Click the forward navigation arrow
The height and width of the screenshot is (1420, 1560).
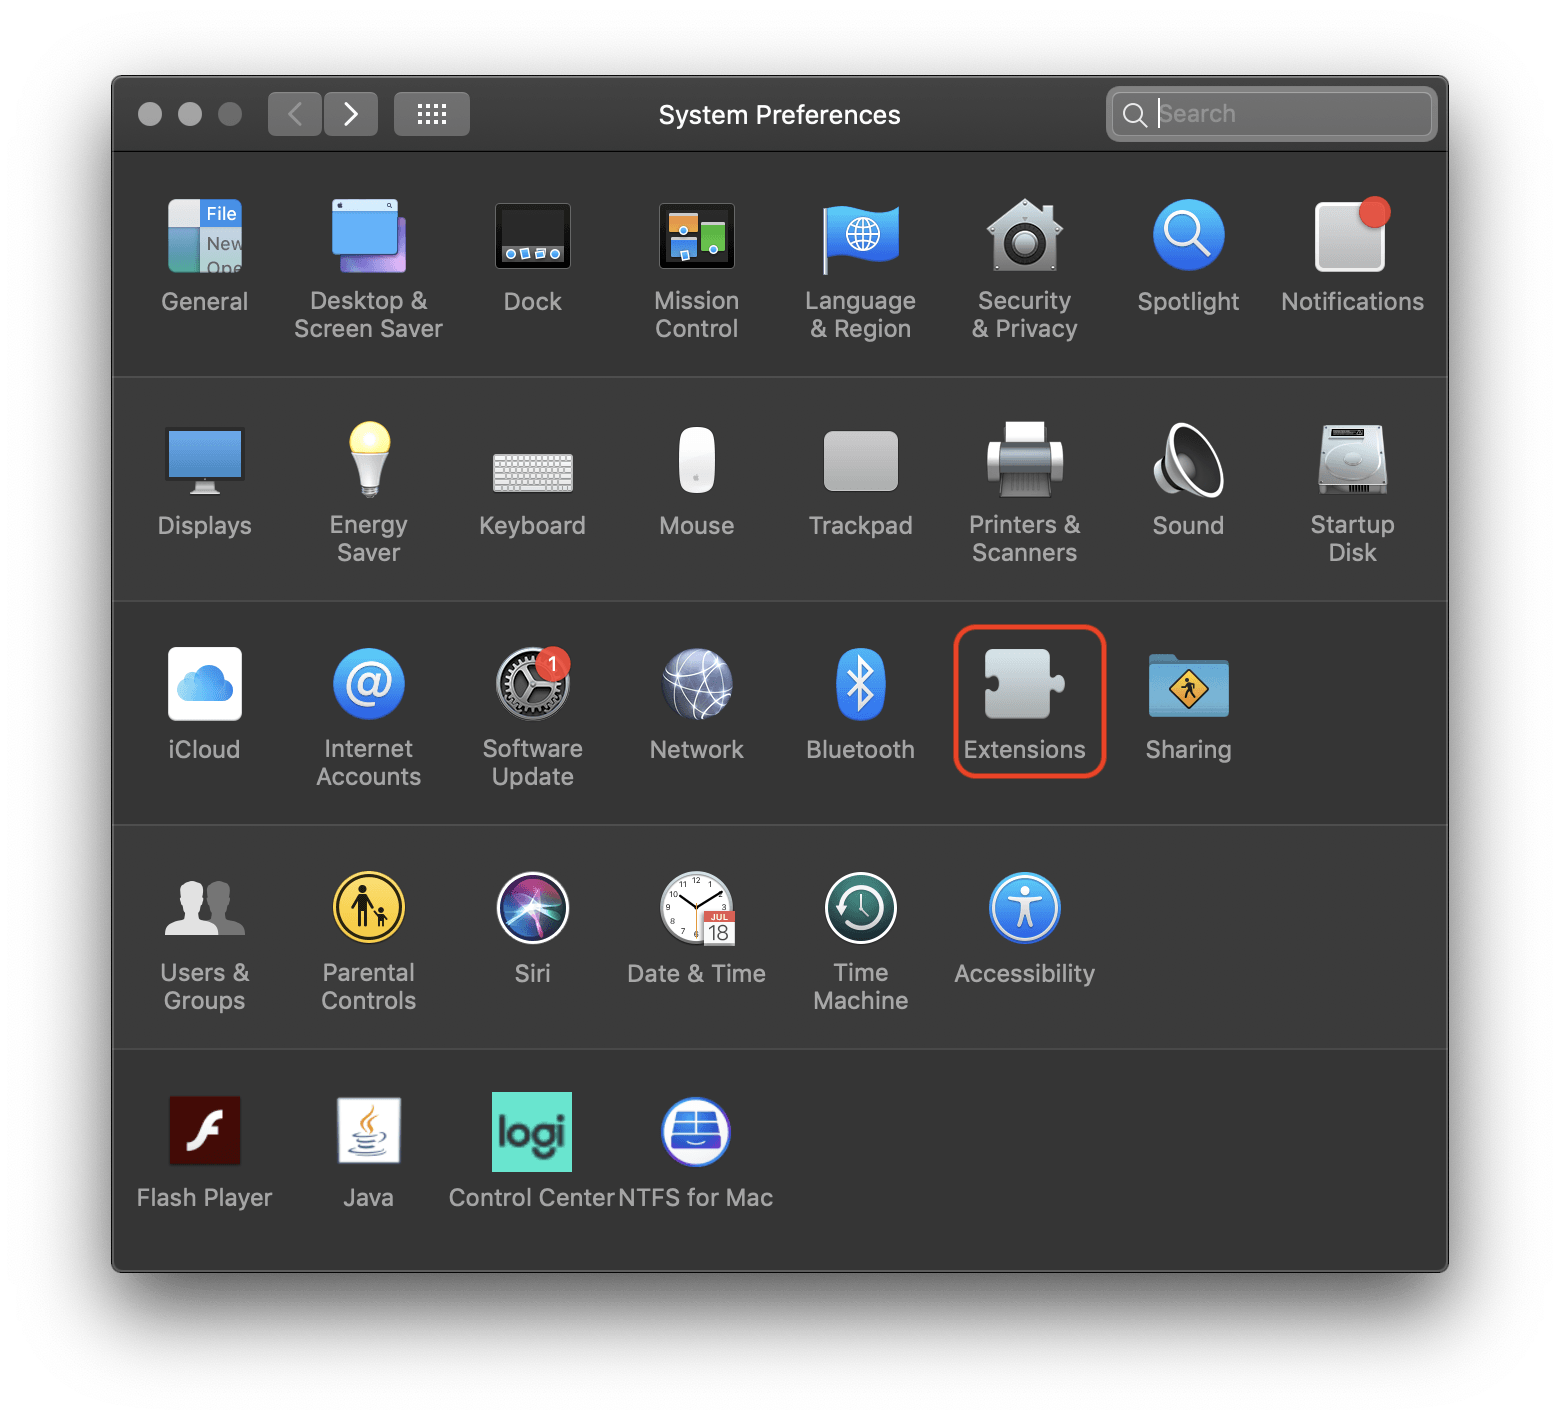point(350,114)
